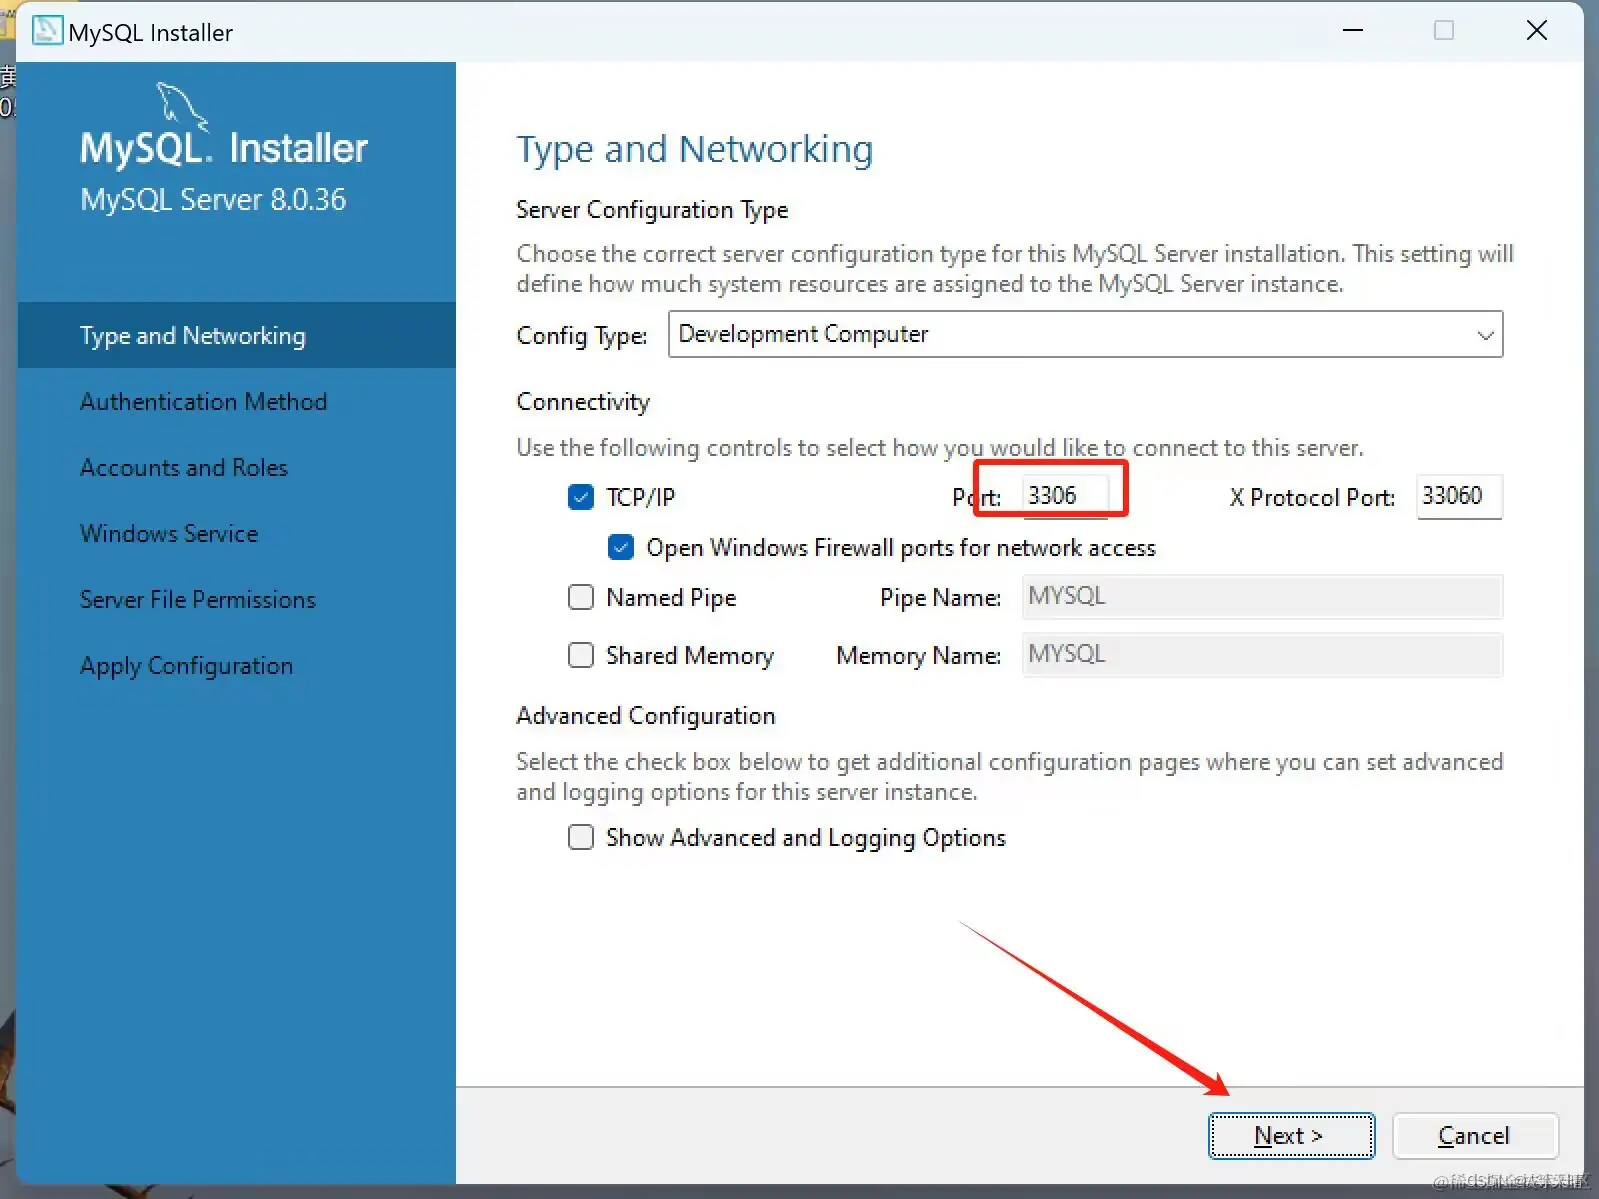Click the Memory Name field
The image size is (1599, 1199).
point(1262,655)
